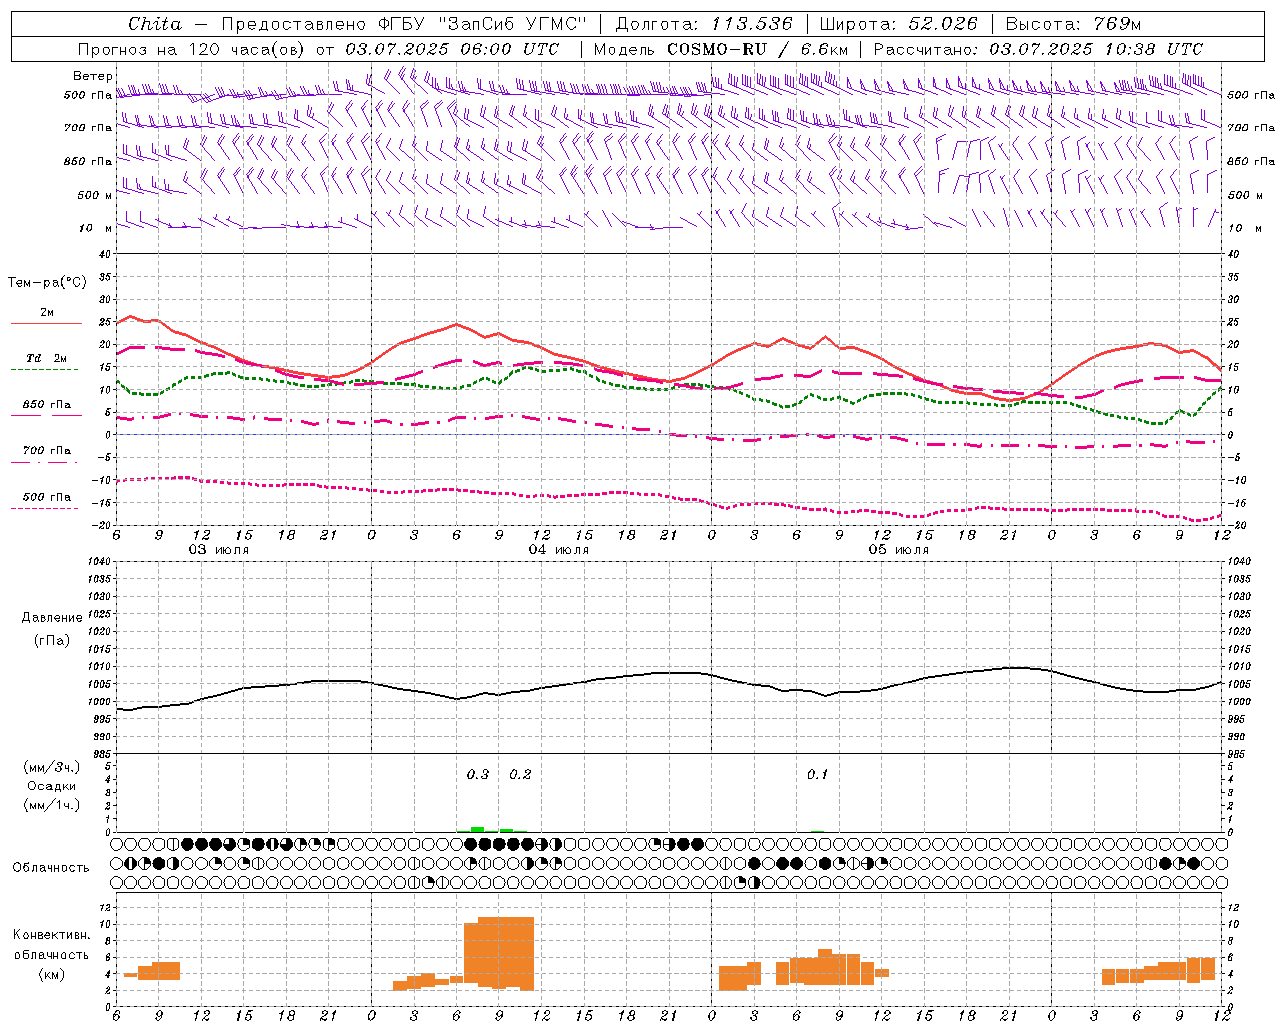Click the Давление pressure panel label
Viewport: 1280px width, 1024px height.
tap(52, 618)
